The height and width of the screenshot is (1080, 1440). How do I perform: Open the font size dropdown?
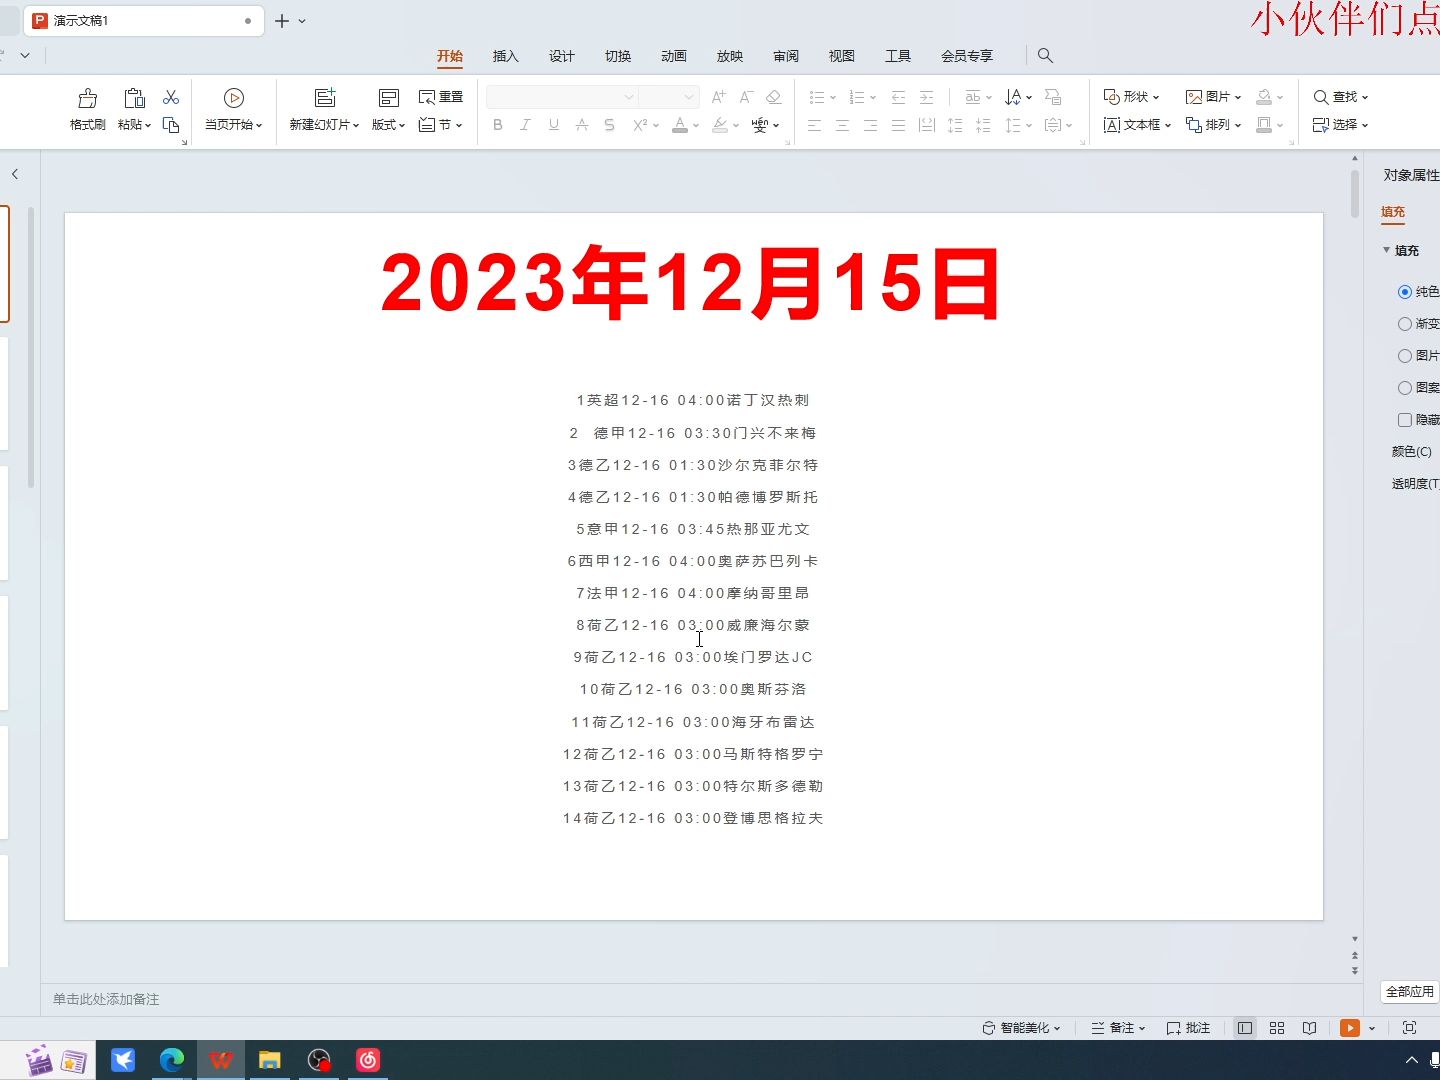(689, 97)
